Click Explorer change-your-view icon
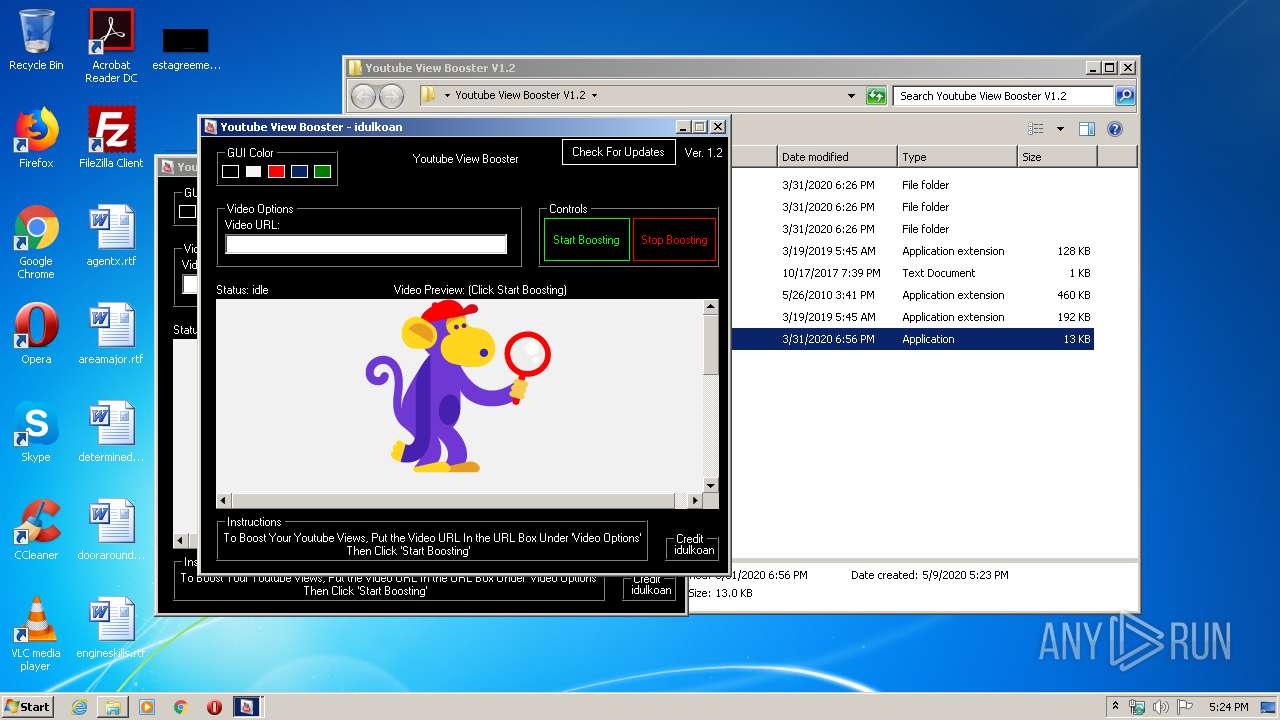Viewport: 1280px width, 720px height. [x=1036, y=129]
